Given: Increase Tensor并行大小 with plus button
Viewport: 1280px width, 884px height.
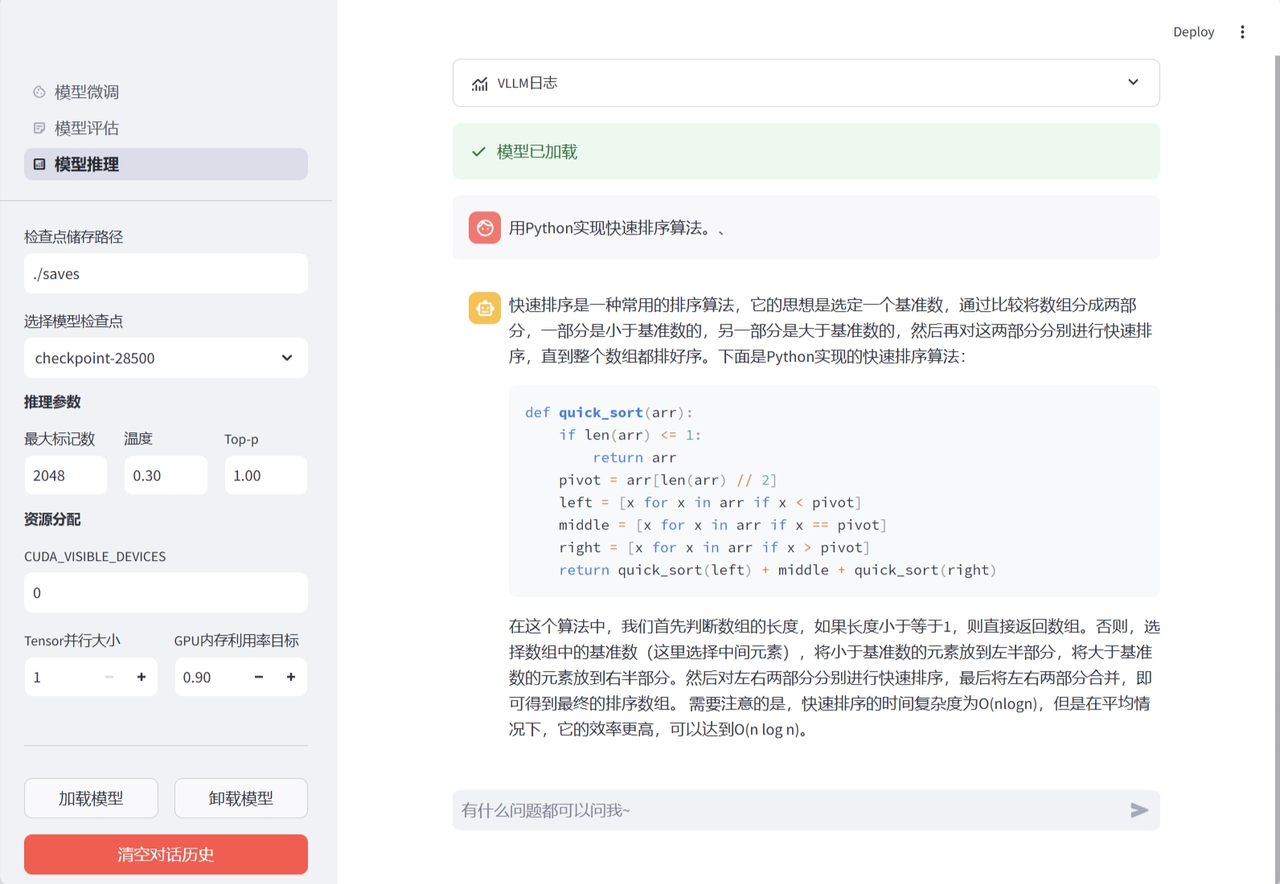Looking at the screenshot, I should pyautogui.click(x=141, y=677).
